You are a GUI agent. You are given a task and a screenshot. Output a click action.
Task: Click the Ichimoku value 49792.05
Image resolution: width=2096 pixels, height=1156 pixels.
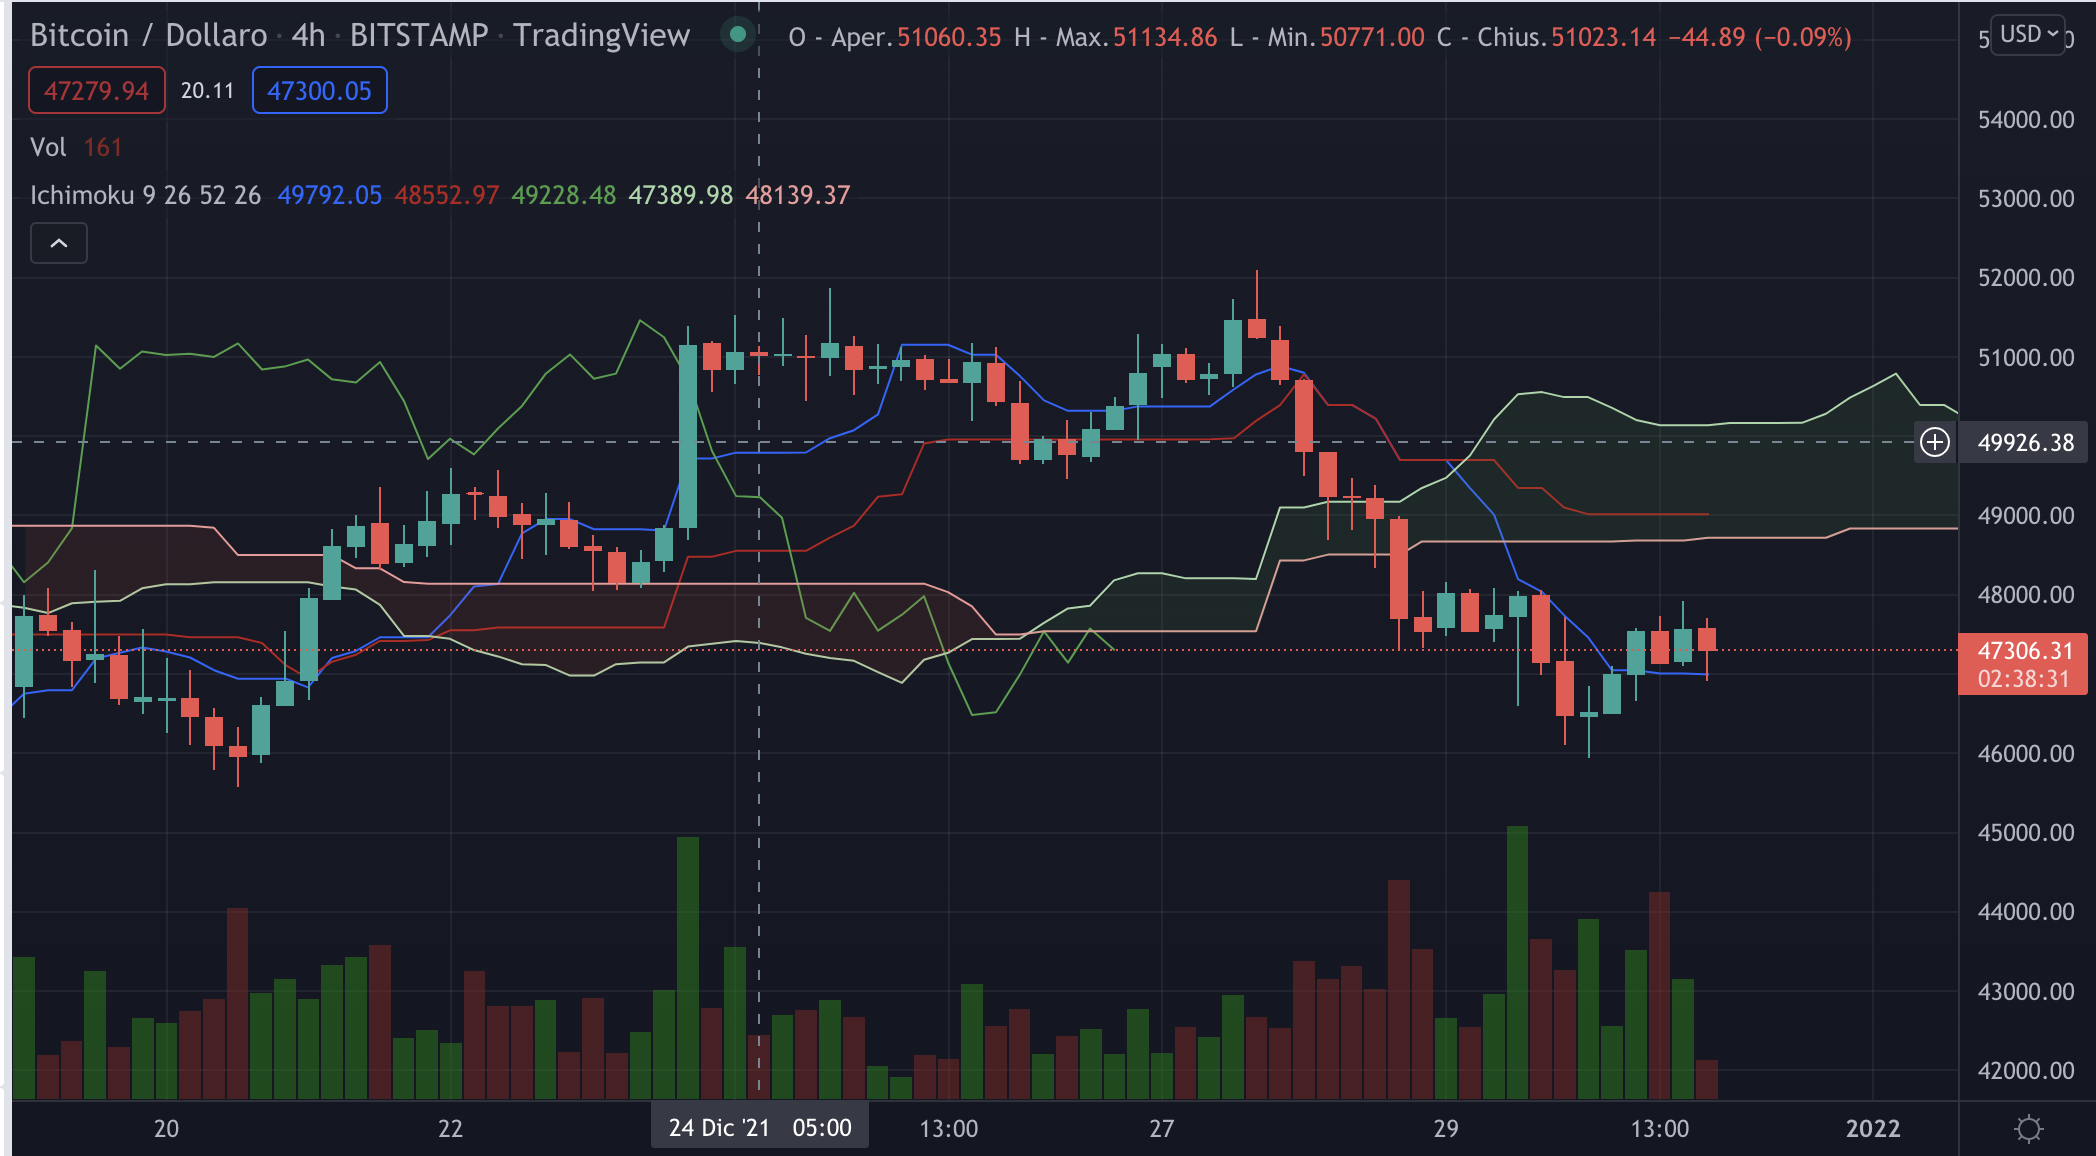pyautogui.click(x=330, y=195)
